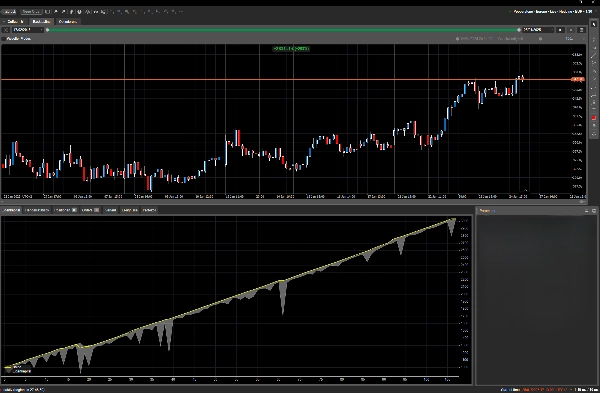Open the data source dropdown right of green bar
This screenshot has height=393, width=600.
tap(538, 30)
